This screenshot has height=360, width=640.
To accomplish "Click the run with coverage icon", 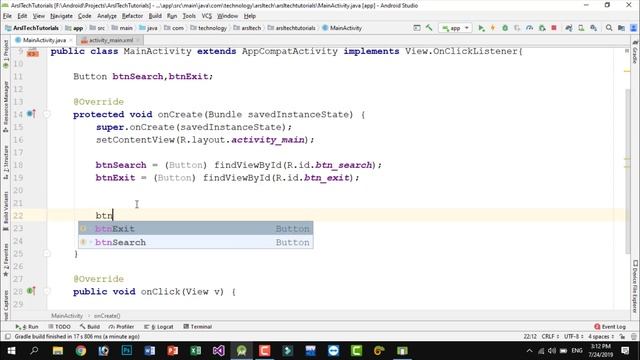I will (x=517, y=28).
